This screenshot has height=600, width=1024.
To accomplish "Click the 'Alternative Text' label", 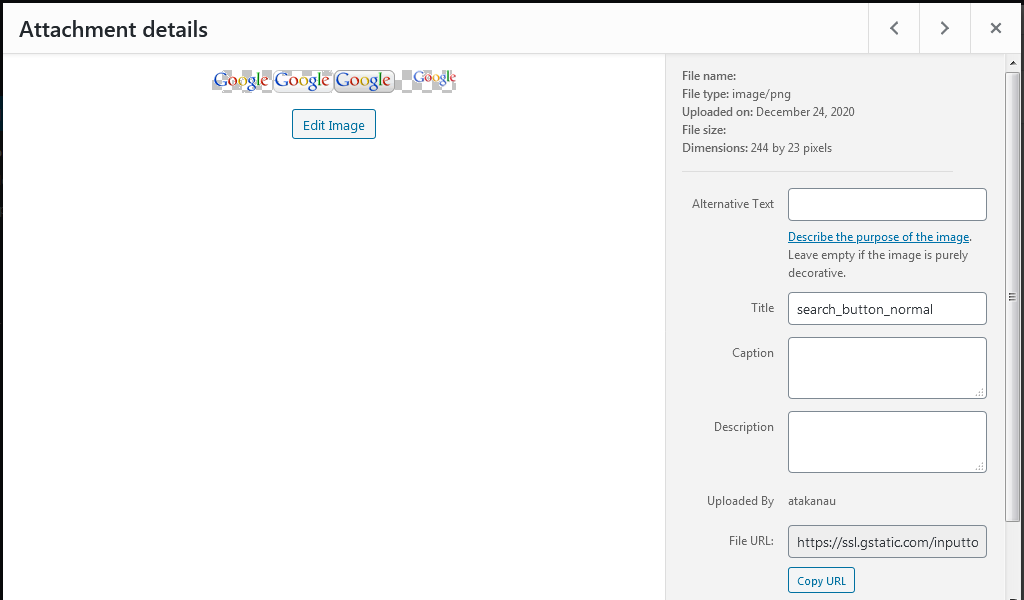I will [733, 204].
